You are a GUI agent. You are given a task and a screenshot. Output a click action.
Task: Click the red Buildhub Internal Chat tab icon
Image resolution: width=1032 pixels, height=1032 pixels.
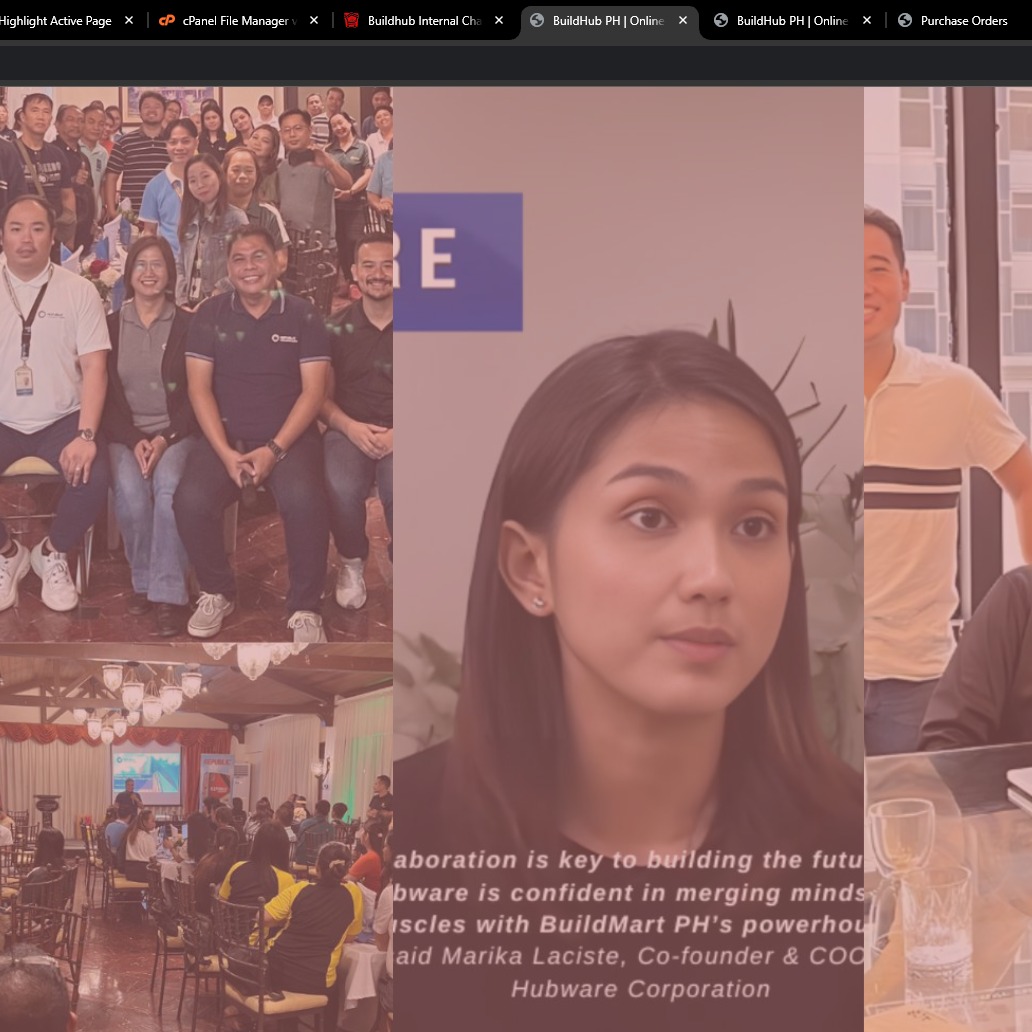351,20
